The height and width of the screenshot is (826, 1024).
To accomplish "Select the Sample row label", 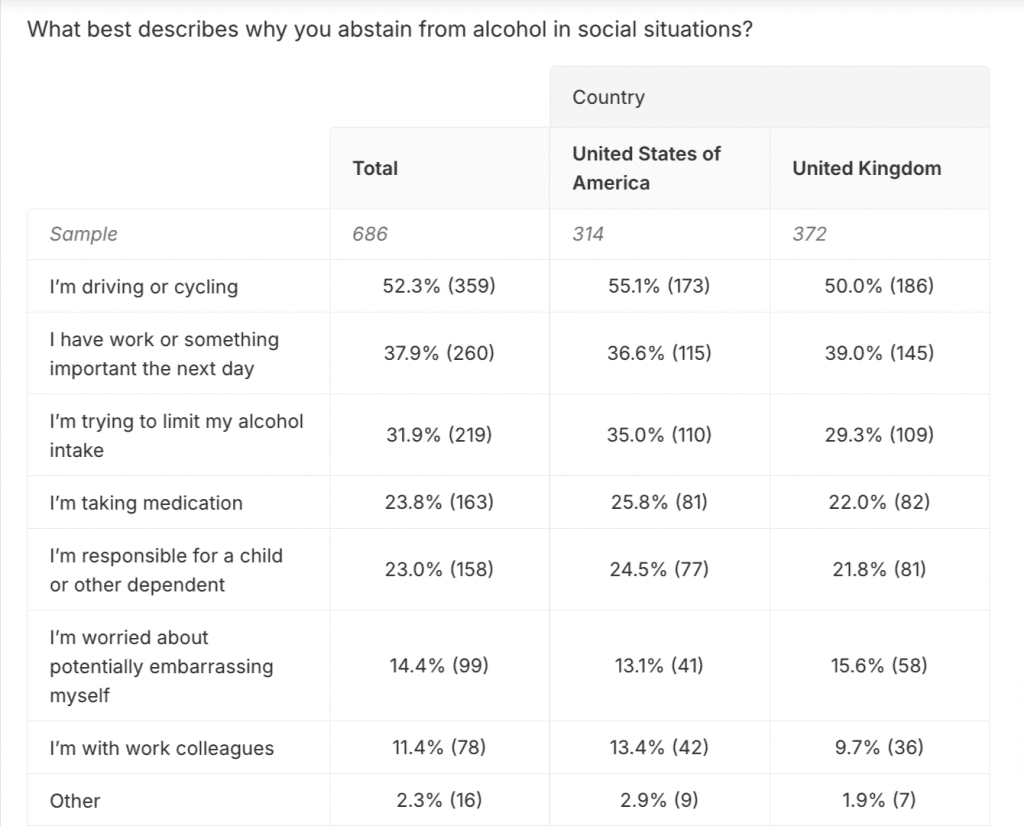I will [84, 234].
